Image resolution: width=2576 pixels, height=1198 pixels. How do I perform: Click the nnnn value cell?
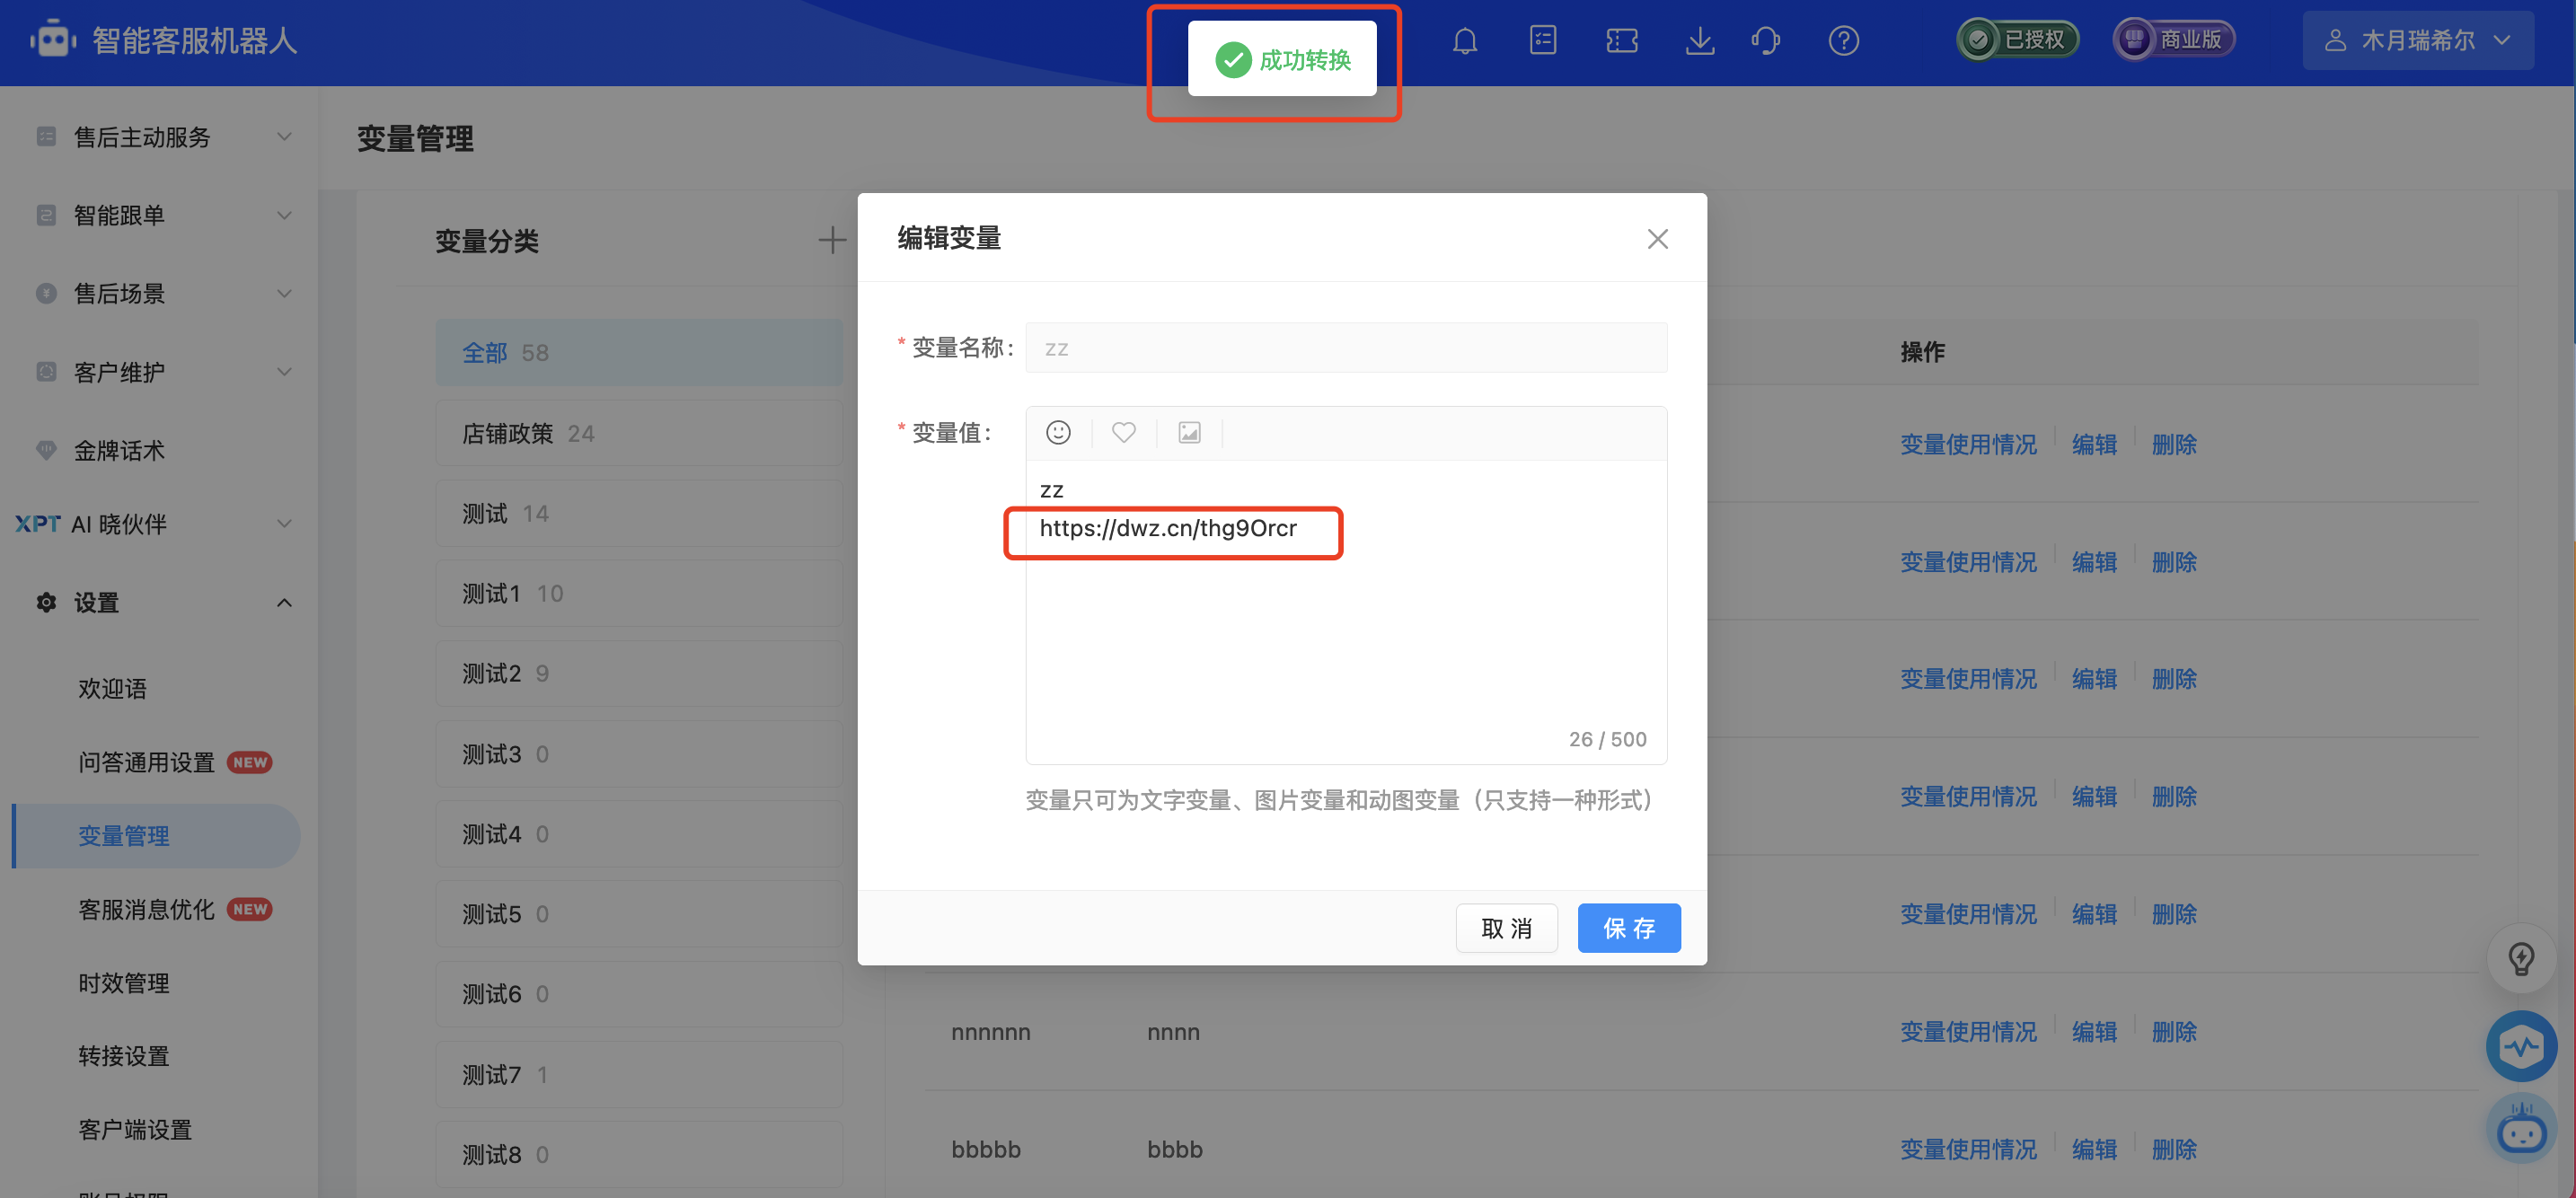pyautogui.click(x=1173, y=1032)
